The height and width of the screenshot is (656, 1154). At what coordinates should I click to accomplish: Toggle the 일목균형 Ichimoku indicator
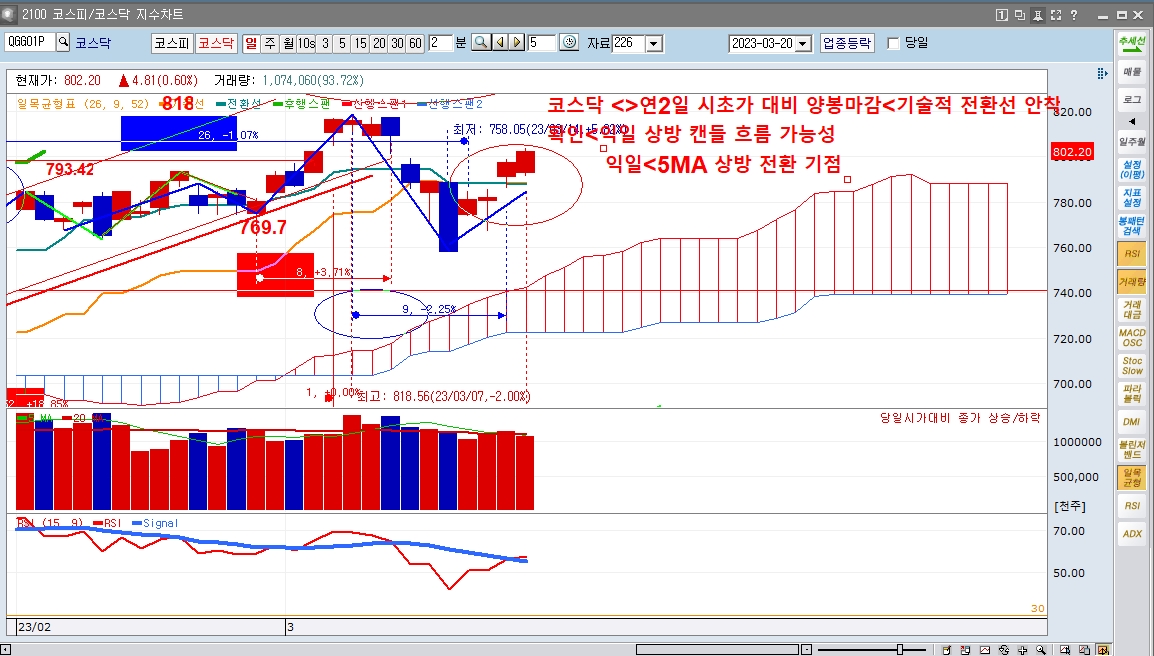coord(1131,477)
